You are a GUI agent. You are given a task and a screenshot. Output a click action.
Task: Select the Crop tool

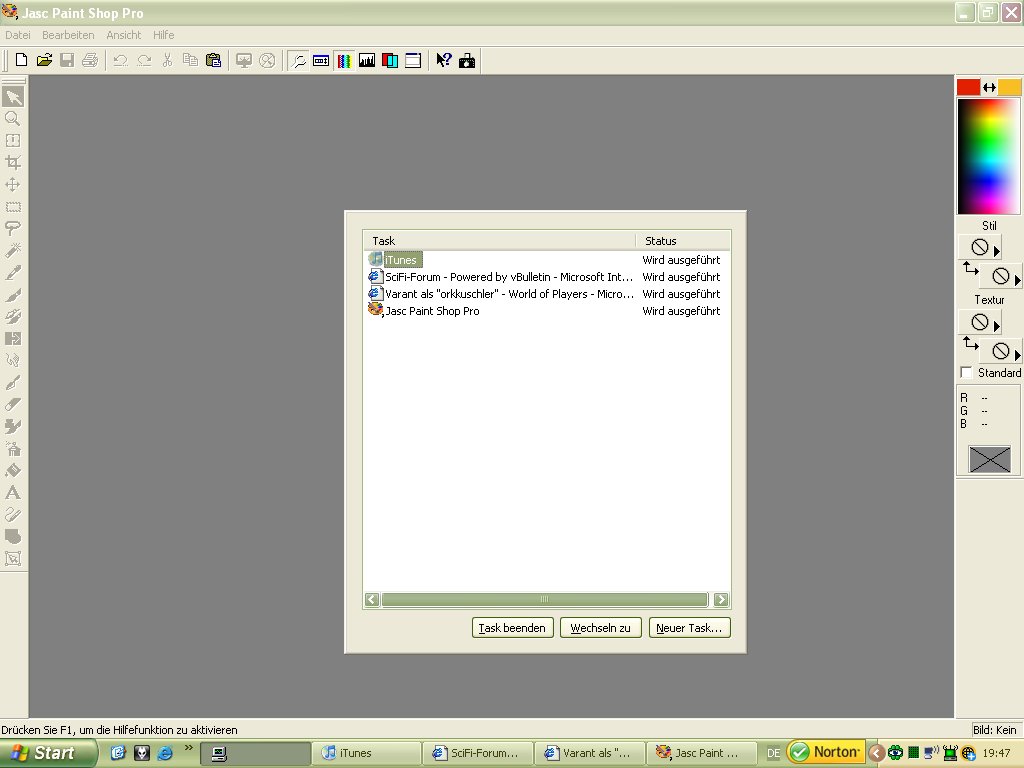point(13,163)
